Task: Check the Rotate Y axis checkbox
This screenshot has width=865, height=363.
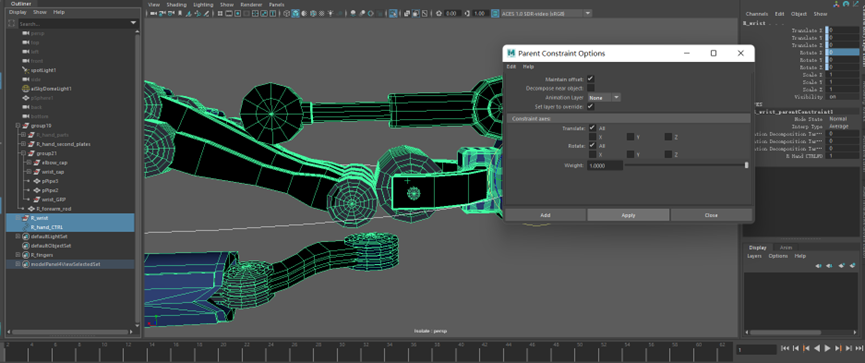Action: tap(630, 154)
